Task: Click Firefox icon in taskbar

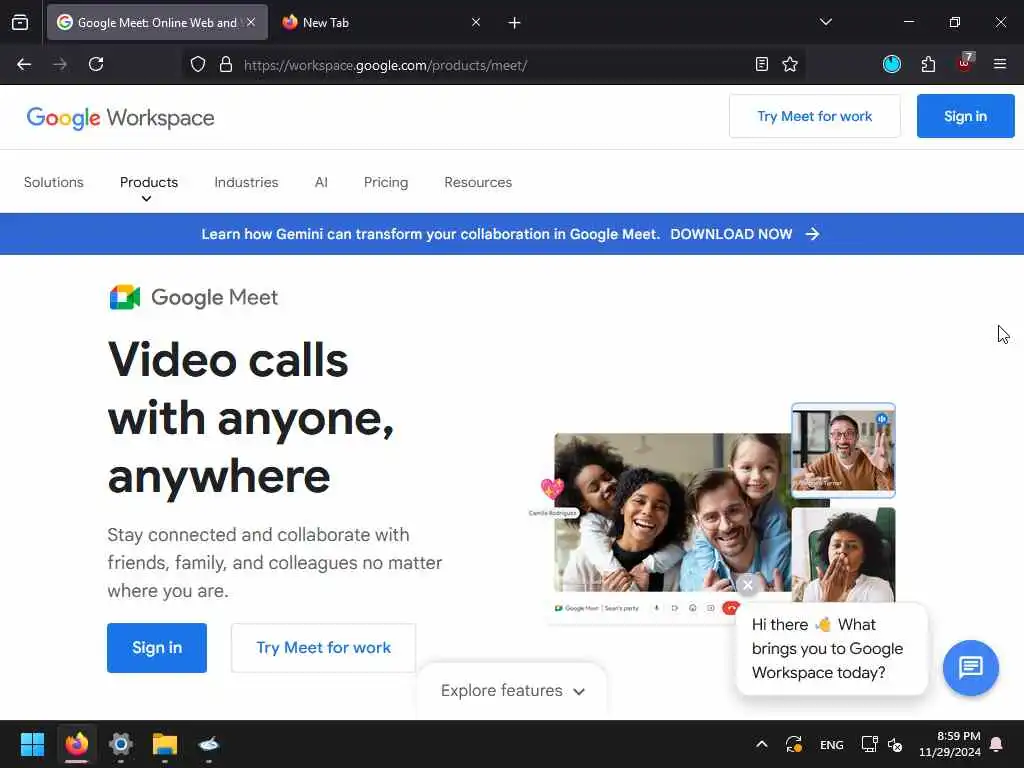Action: (x=76, y=744)
